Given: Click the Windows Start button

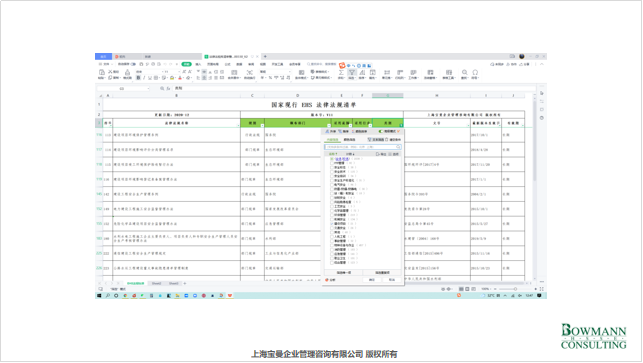Looking at the screenshot, I should (99, 295).
